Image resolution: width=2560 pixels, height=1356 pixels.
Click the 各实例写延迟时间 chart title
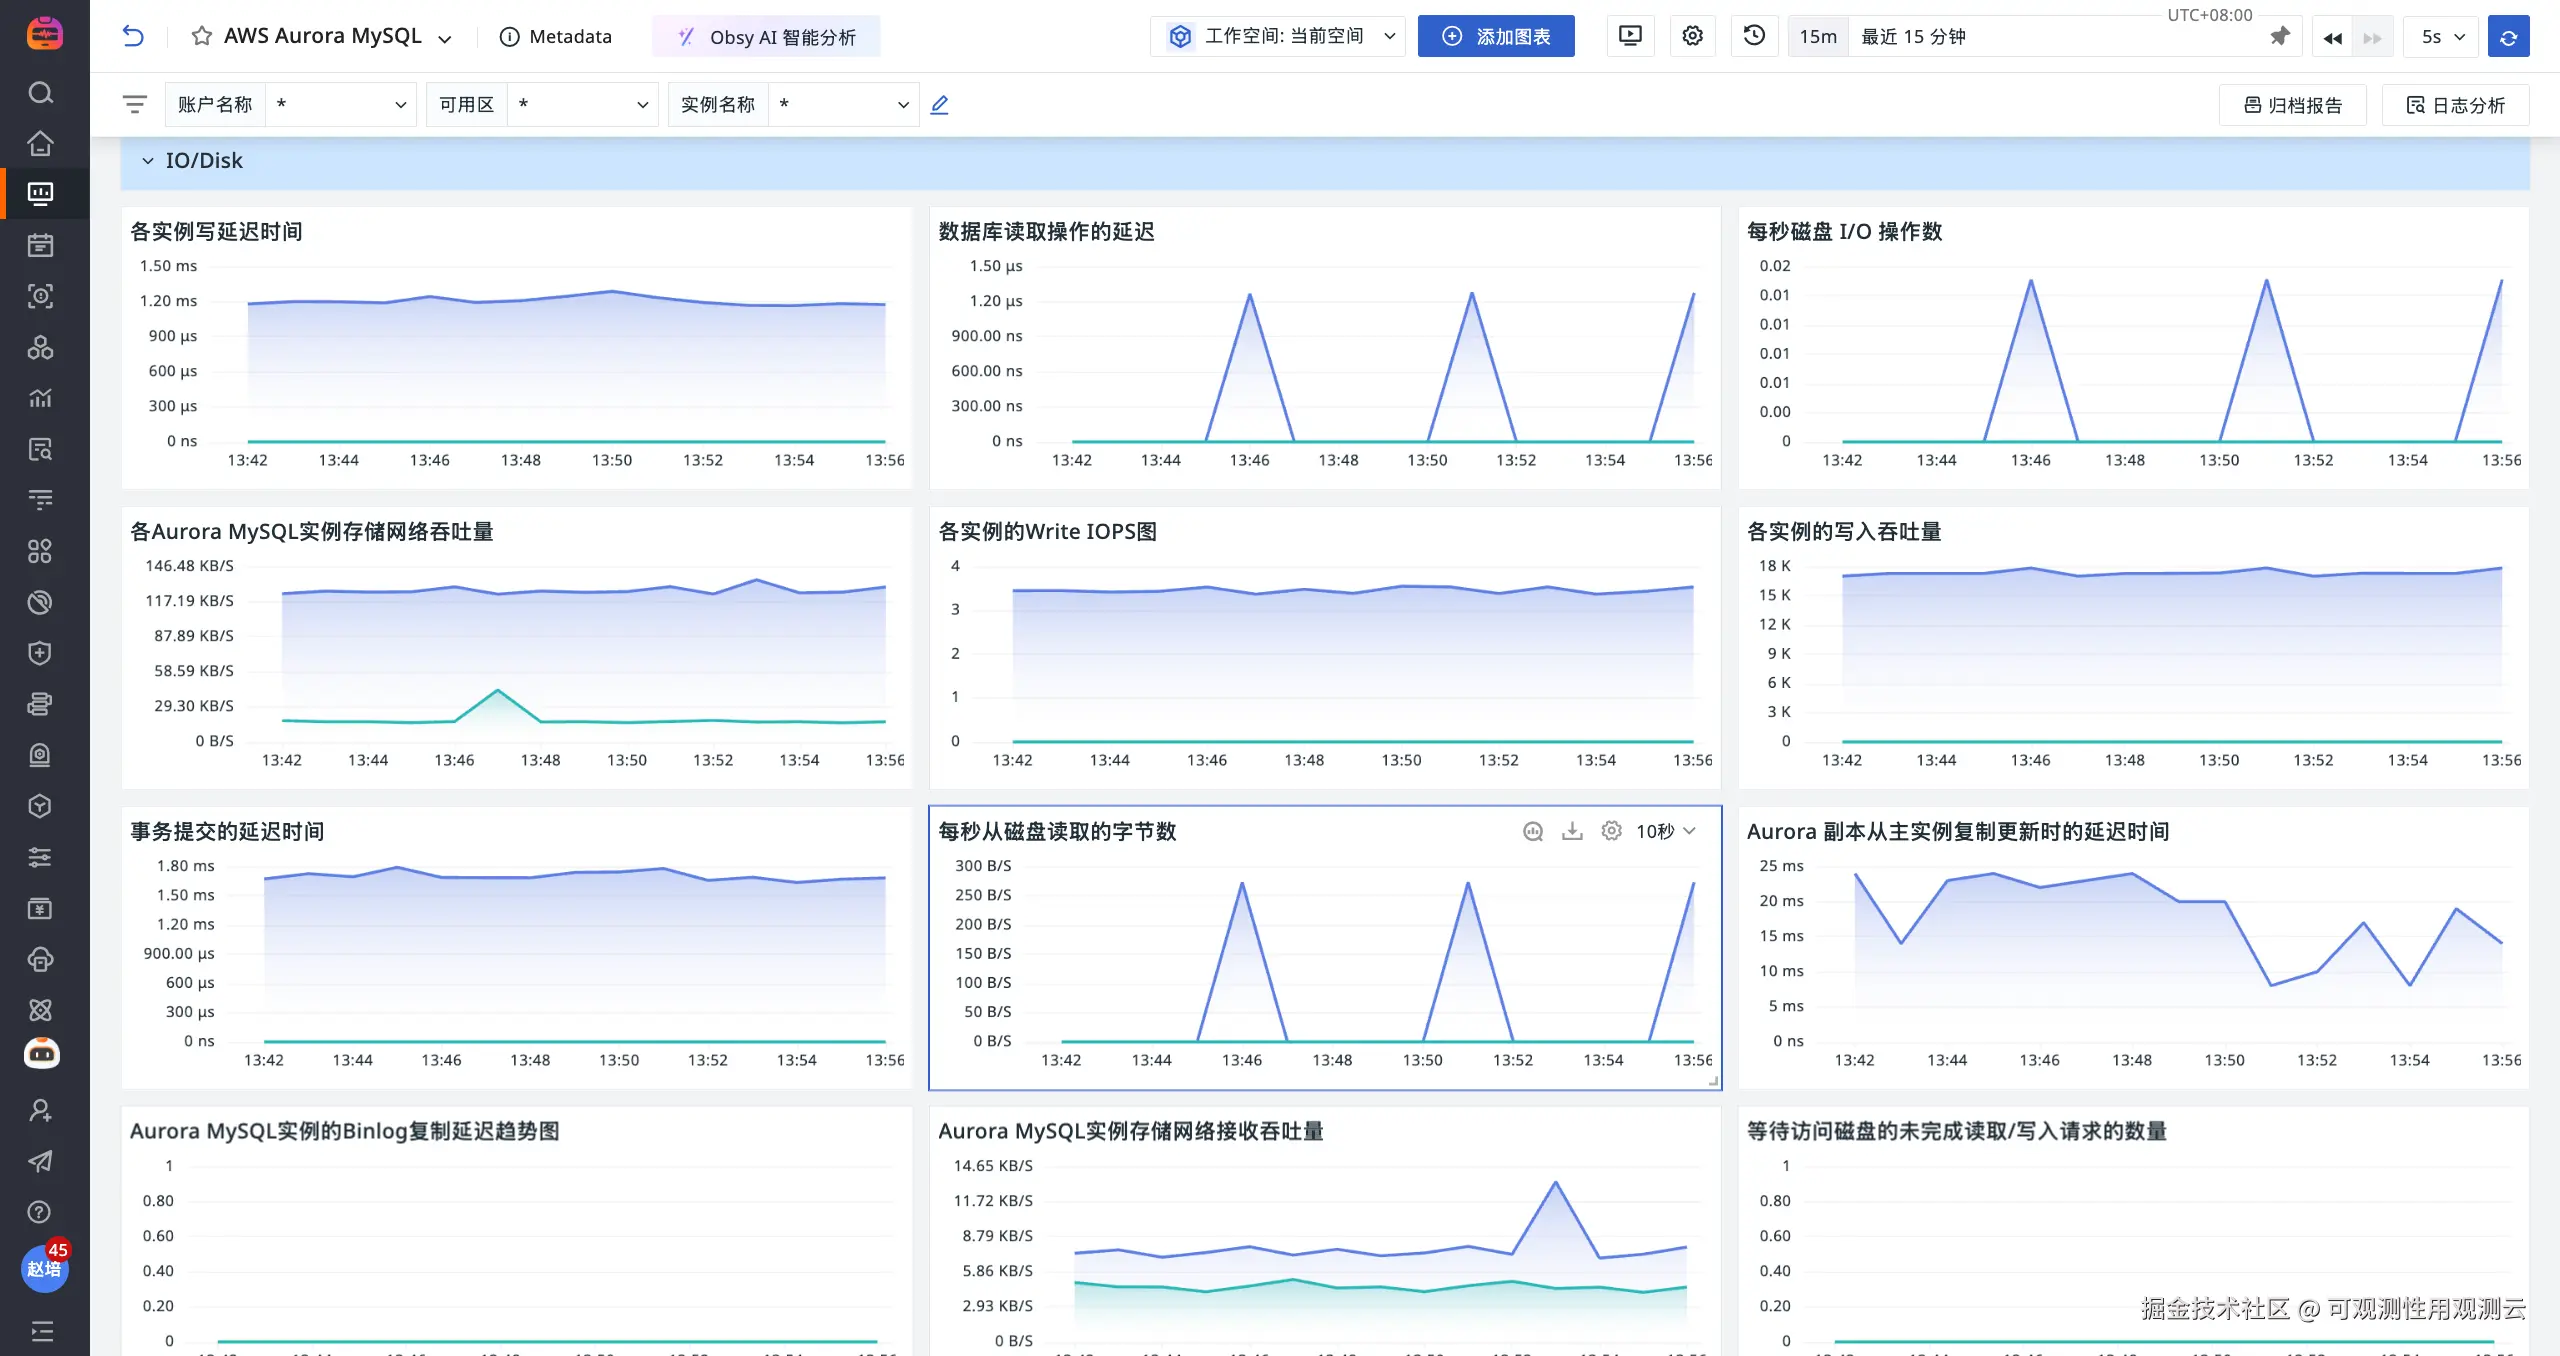click(x=216, y=232)
